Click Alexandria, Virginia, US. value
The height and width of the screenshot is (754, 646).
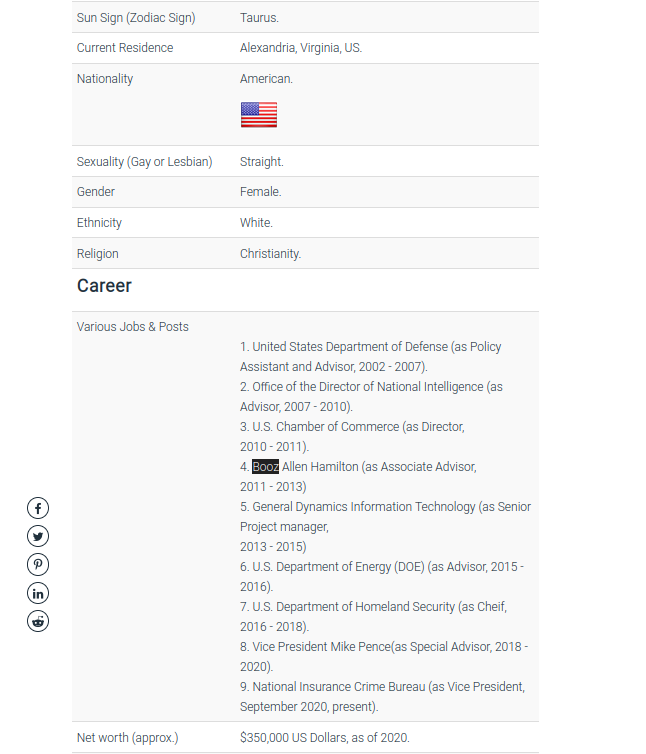pyautogui.click(x=301, y=48)
